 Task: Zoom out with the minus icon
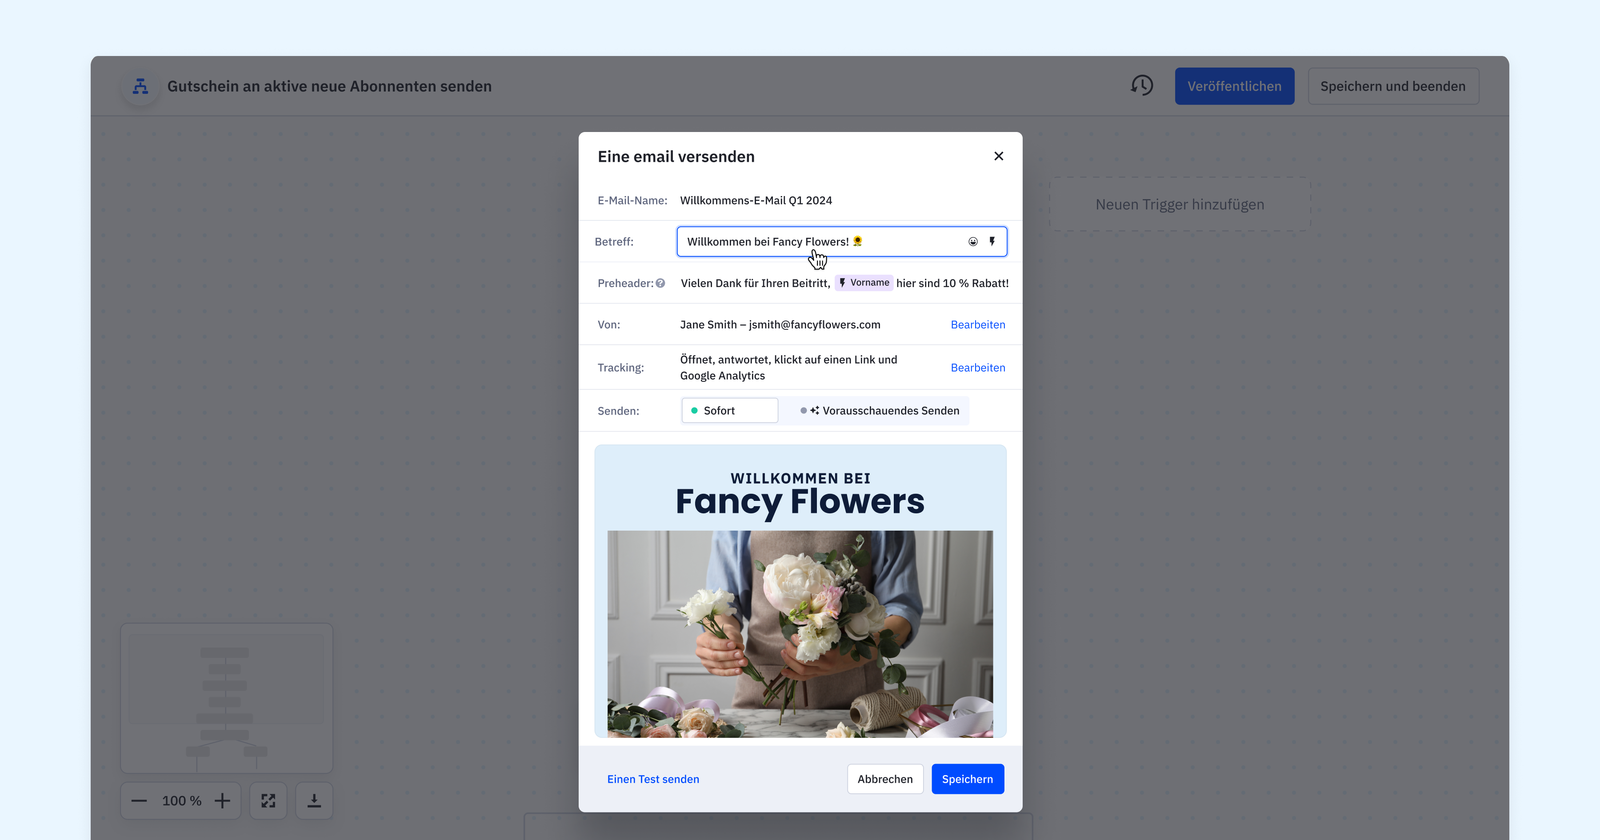point(139,801)
